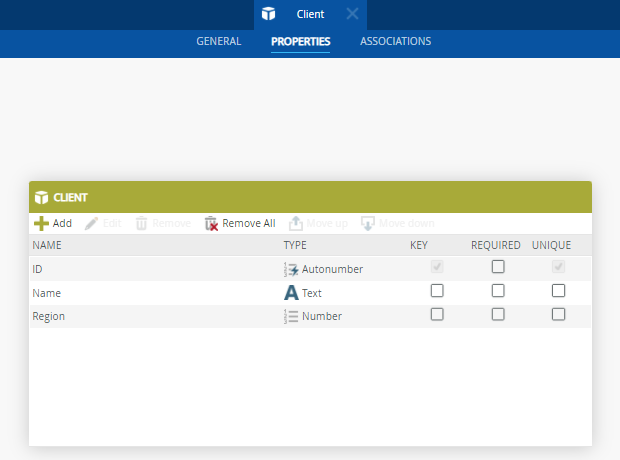Screen dimensions: 620x460
Task: Click the cube icon on the Client tab
Action: pos(268,14)
